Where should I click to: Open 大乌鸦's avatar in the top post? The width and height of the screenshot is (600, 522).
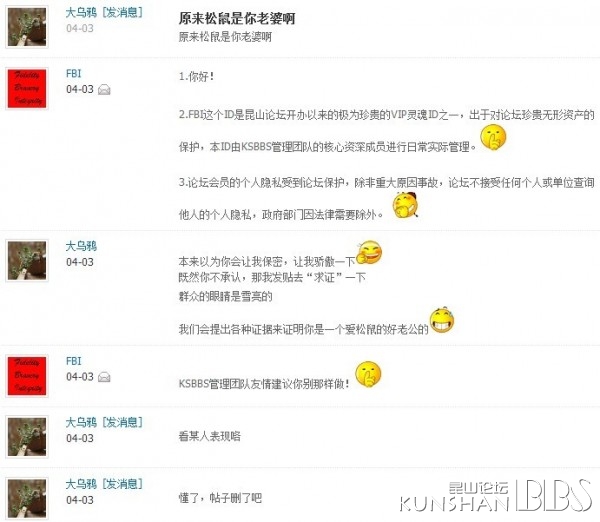point(27,27)
